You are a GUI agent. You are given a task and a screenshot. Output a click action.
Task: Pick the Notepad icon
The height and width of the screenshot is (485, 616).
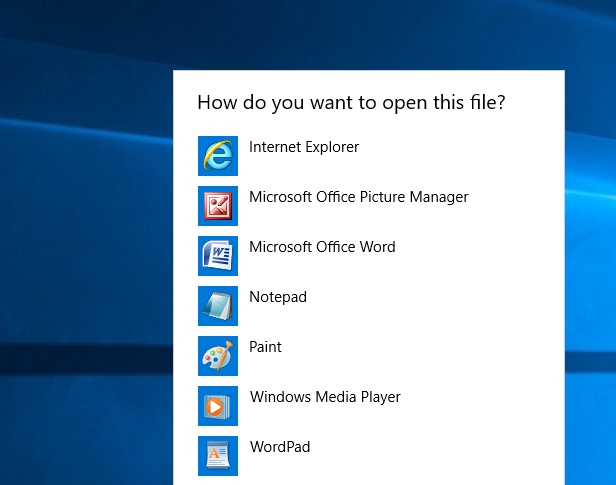coord(218,306)
